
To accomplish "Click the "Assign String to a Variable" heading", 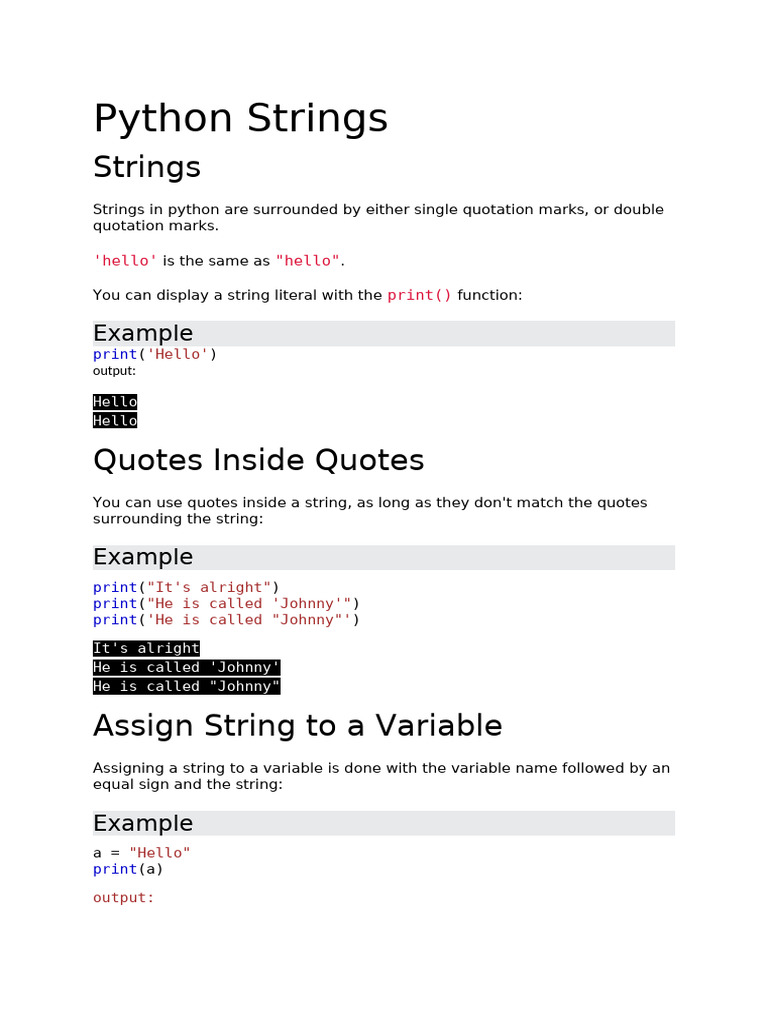I will coord(297,725).
